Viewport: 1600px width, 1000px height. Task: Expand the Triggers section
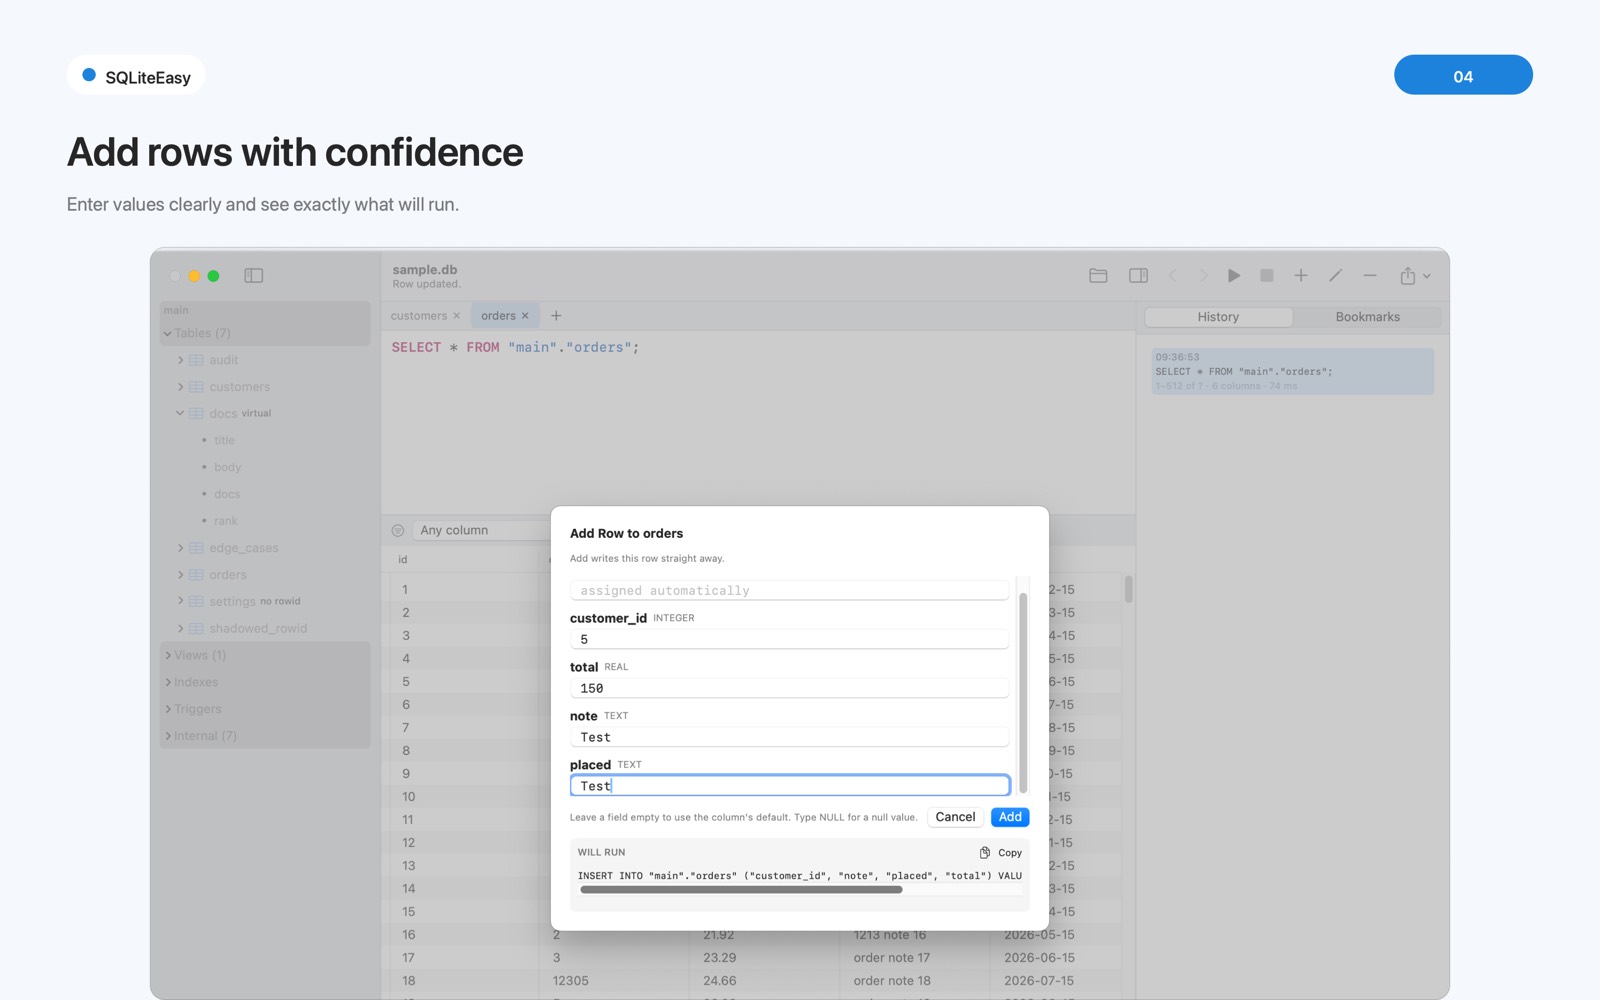167,710
